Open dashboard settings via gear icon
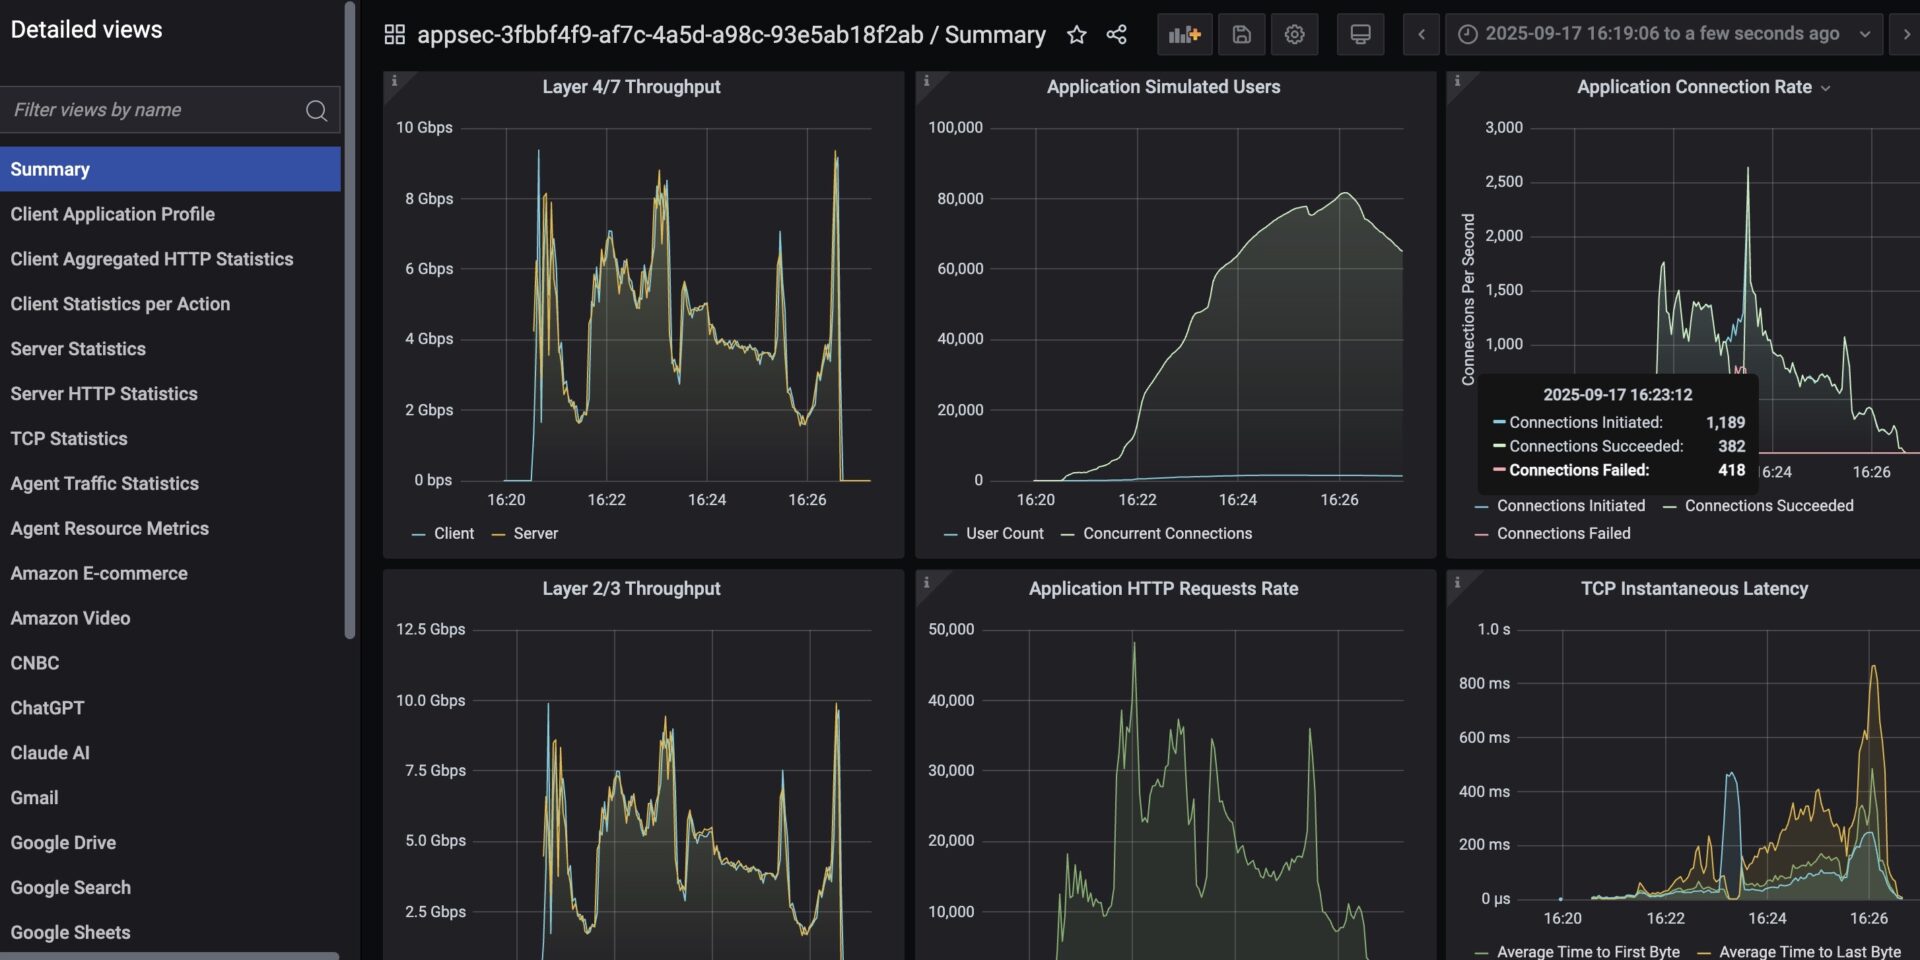The height and width of the screenshot is (960, 1920). 1294,34
